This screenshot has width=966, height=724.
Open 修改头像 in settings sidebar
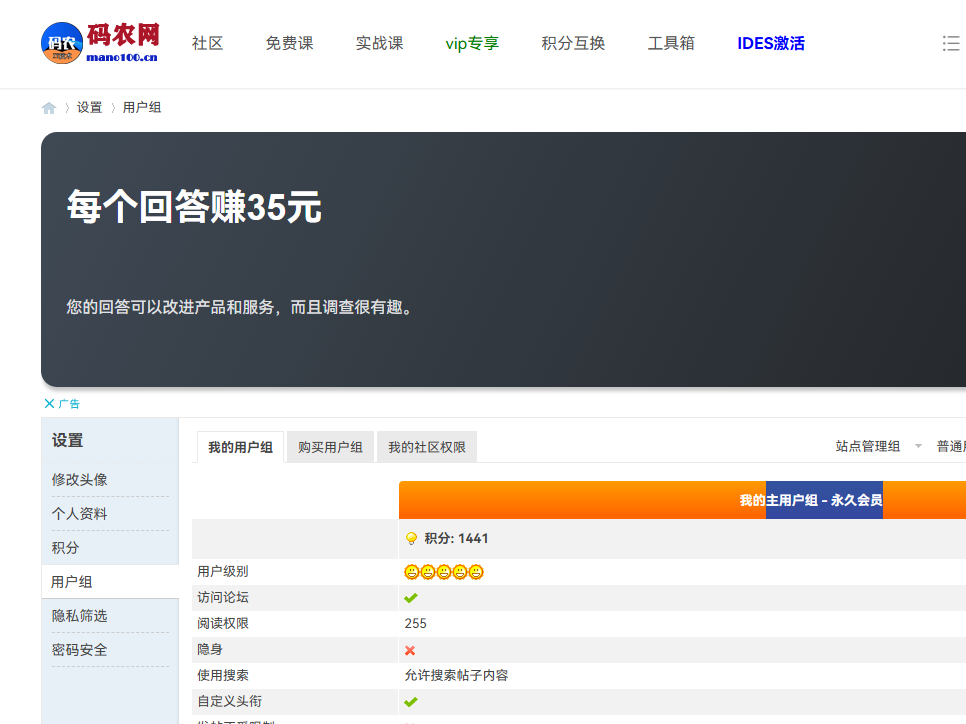tap(79, 479)
